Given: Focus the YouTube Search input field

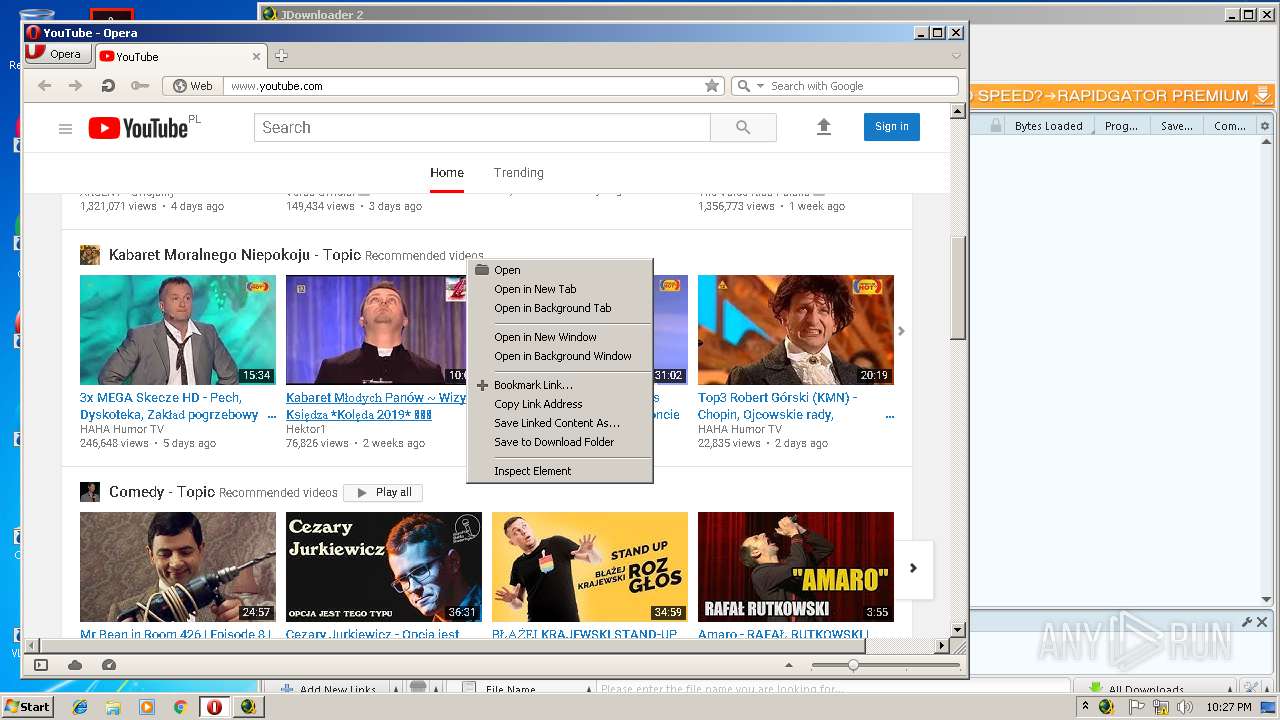Looking at the screenshot, I should 482,127.
